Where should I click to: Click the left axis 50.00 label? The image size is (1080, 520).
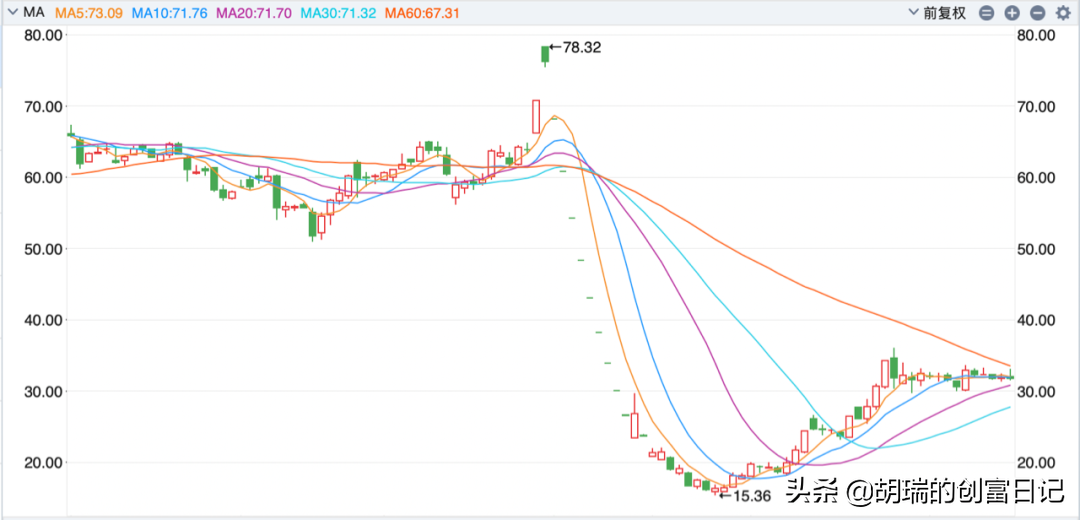(43, 249)
